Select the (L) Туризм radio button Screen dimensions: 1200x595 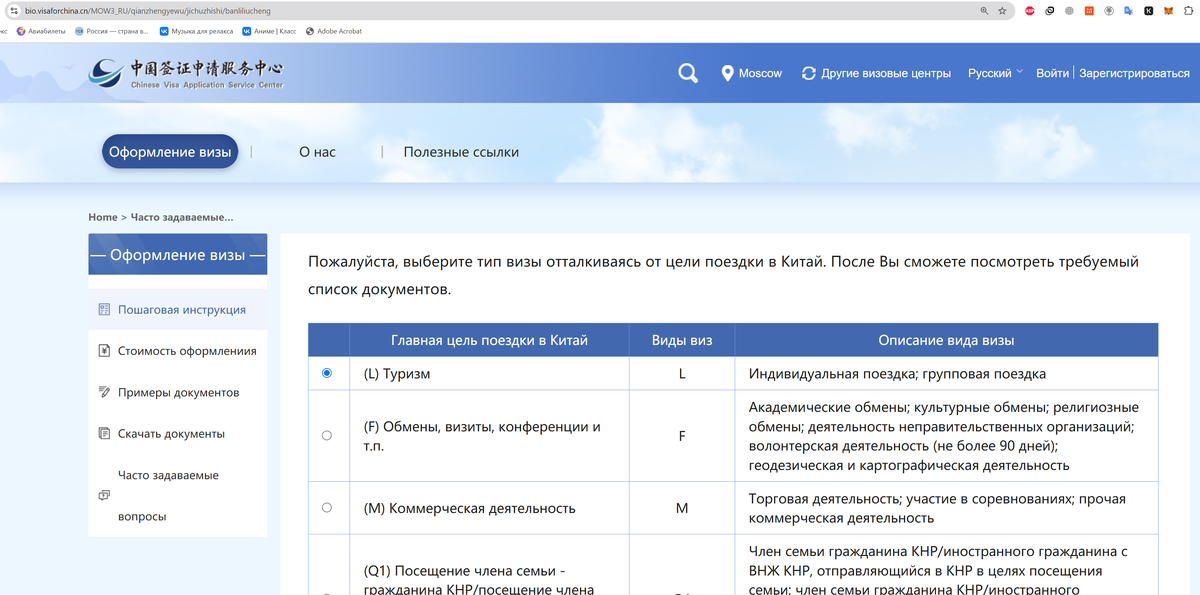click(327, 373)
